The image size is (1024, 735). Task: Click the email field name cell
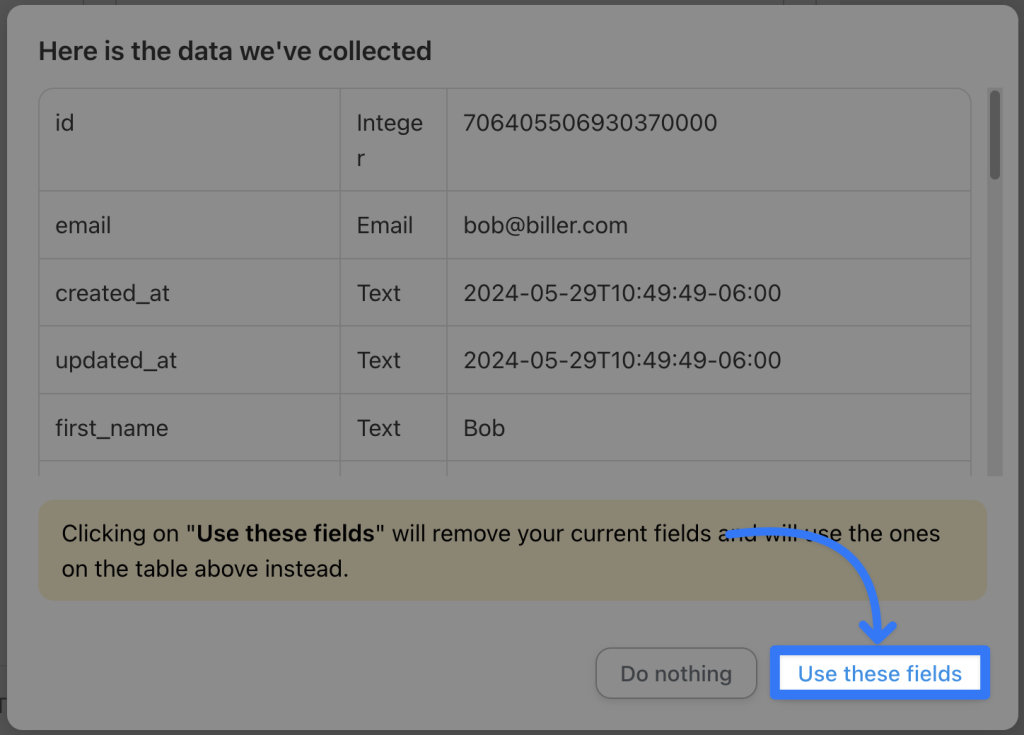coord(83,226)
